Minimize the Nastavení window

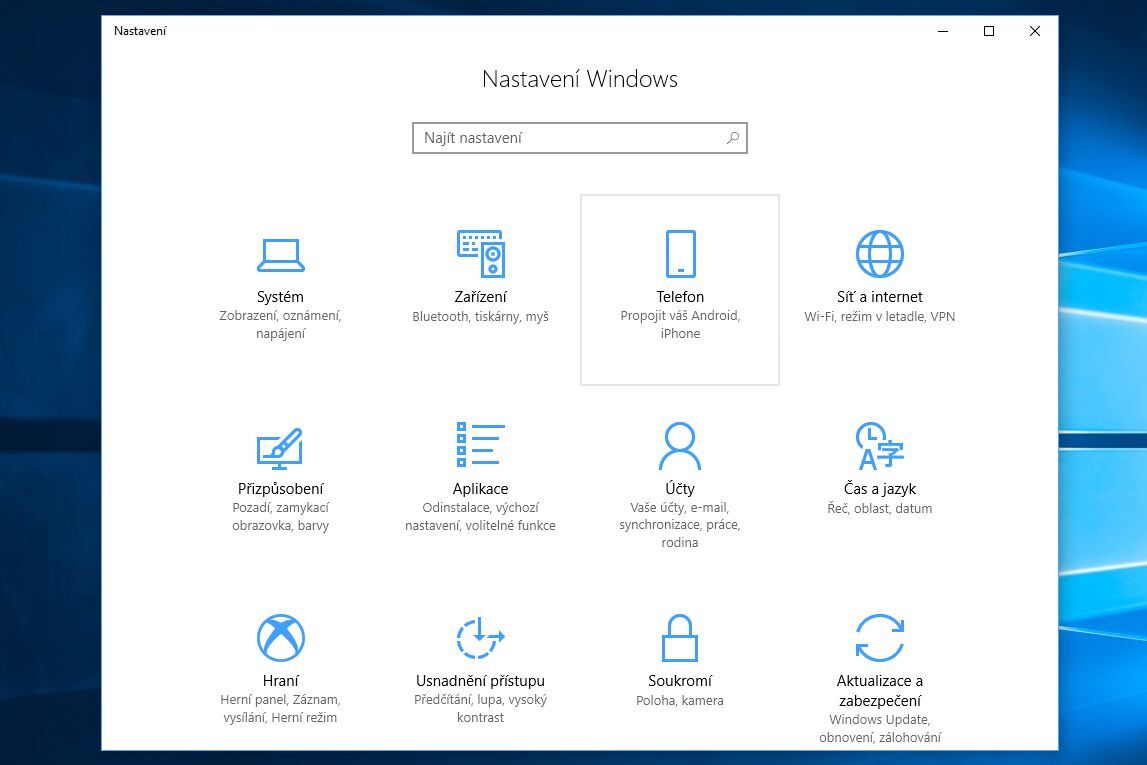click(943, 31)
